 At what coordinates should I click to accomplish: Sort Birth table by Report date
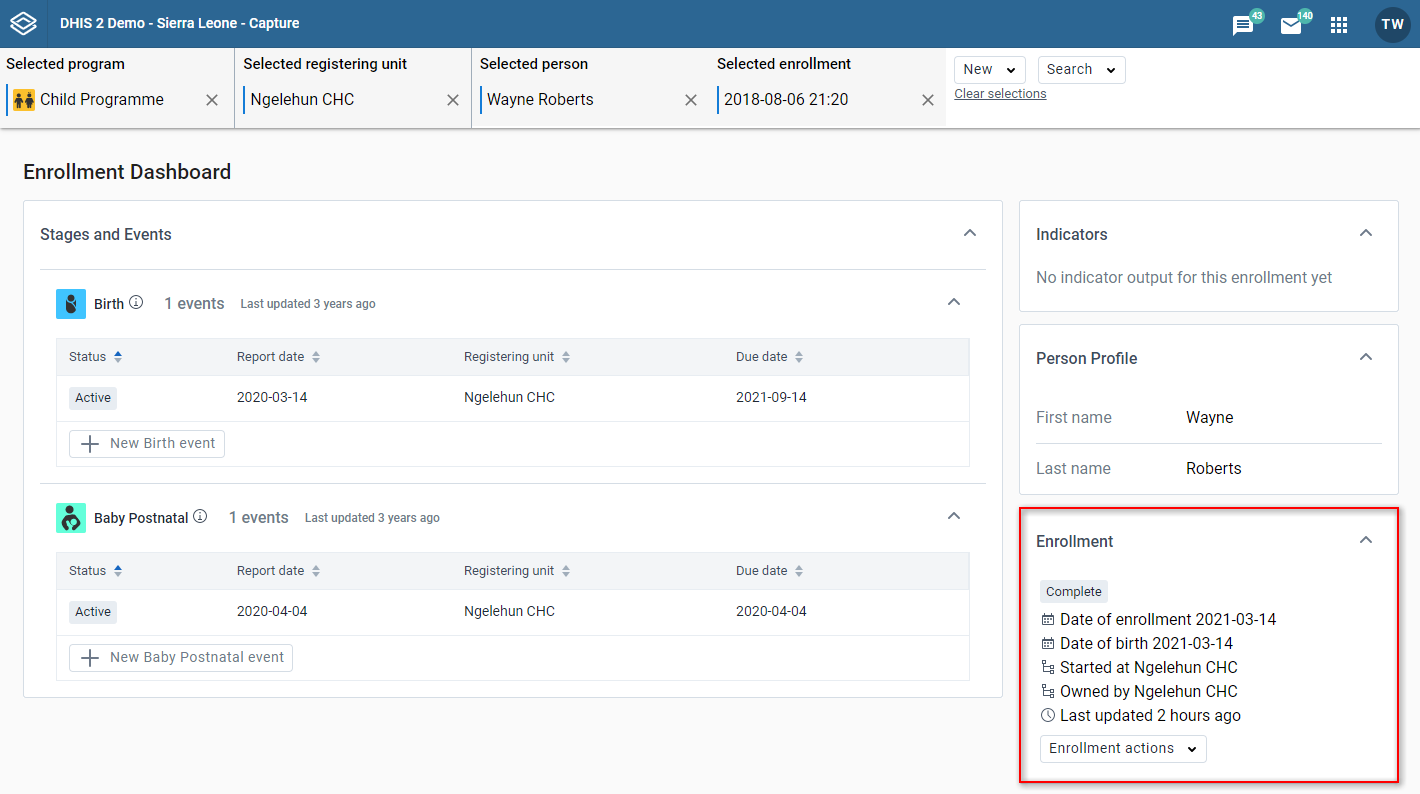coord(316,357)
